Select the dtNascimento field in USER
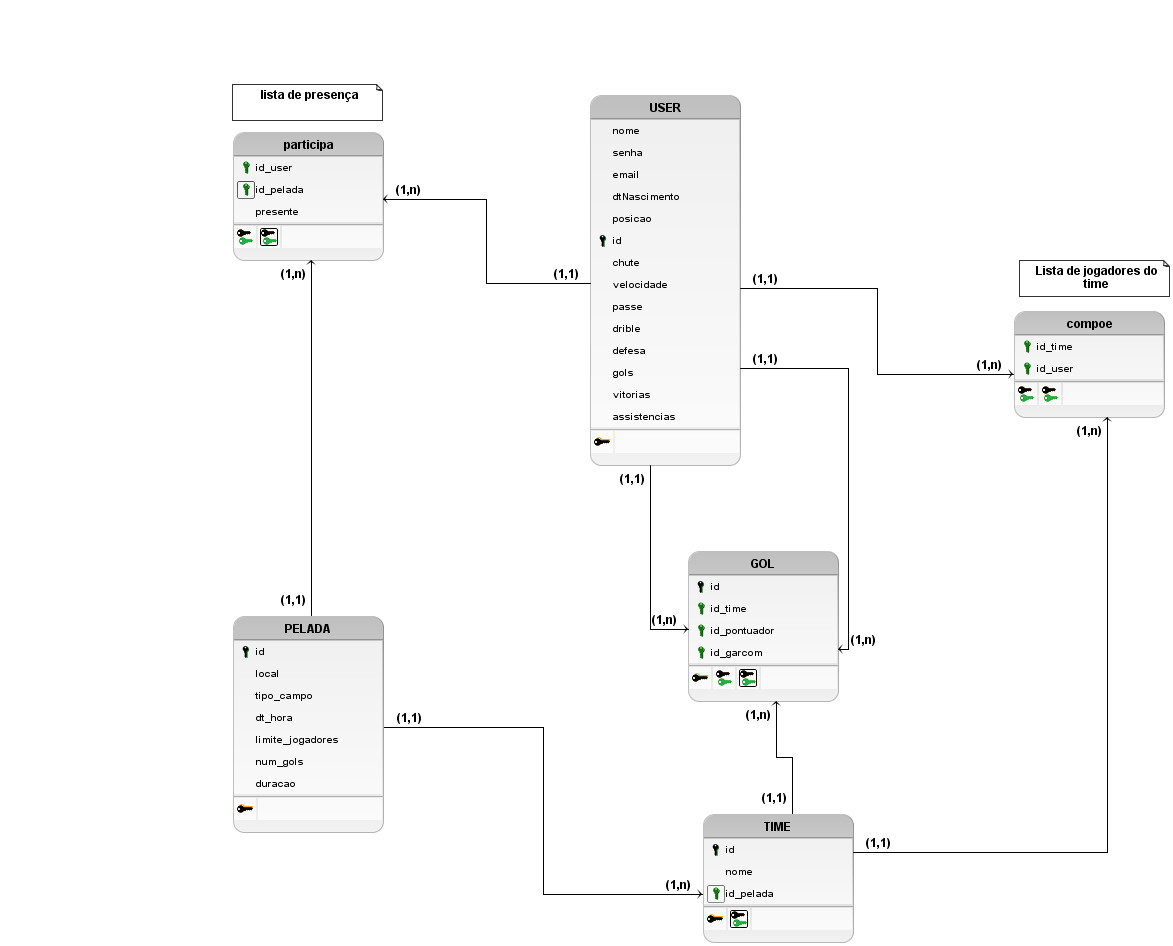Viewport: 1173px width, 946px height. [x=645, y=197]
